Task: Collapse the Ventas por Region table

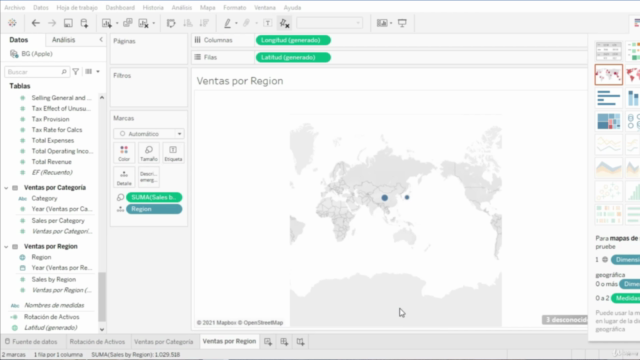Action: coord(6,247)
